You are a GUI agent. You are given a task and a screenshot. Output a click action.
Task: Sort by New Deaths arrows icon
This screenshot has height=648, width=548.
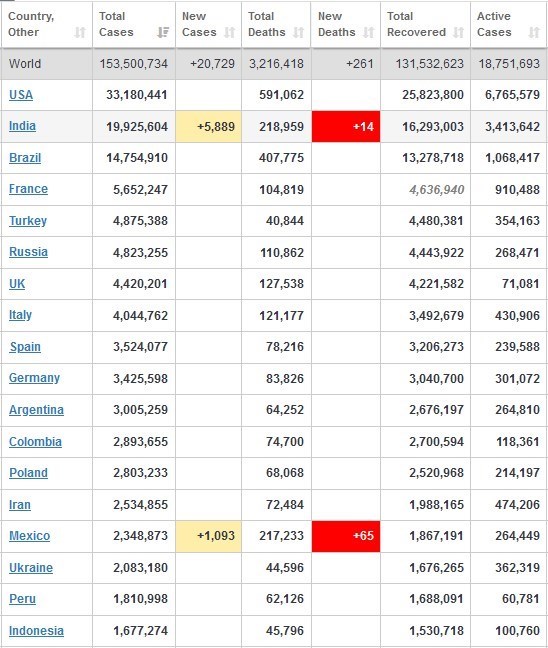tap(368, 32)
